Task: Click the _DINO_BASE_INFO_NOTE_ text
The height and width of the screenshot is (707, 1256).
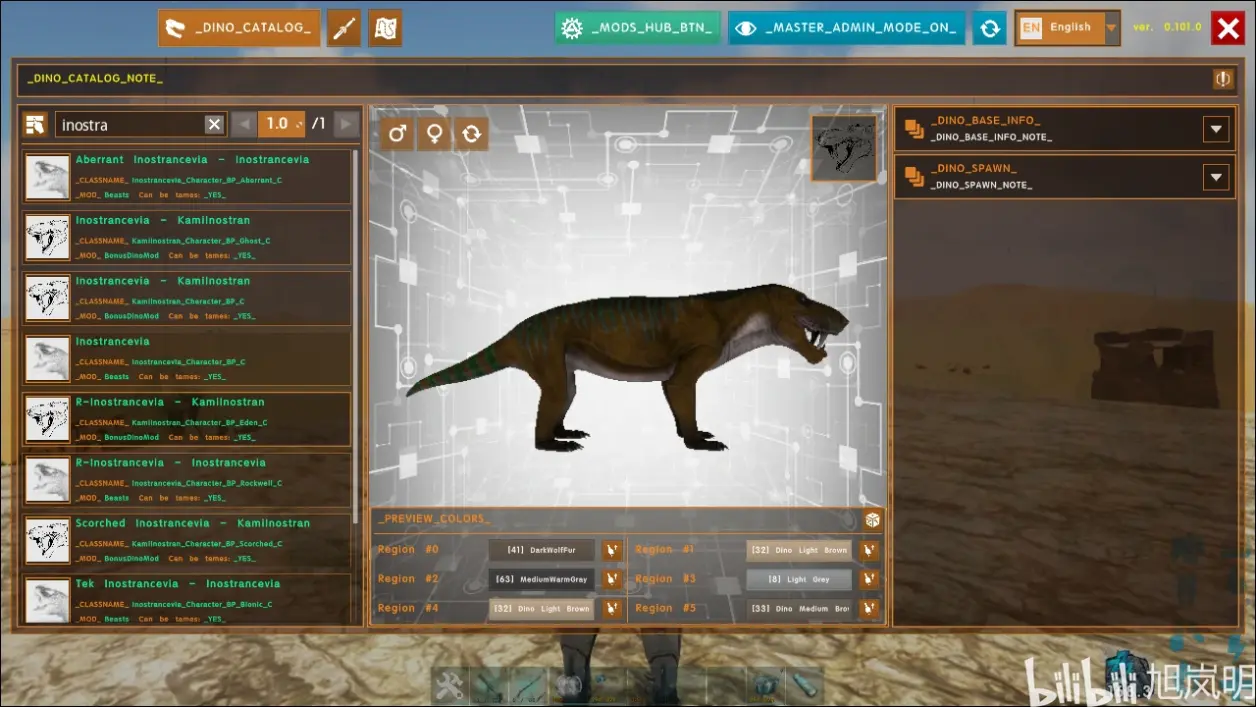Action: click(991, 137)
